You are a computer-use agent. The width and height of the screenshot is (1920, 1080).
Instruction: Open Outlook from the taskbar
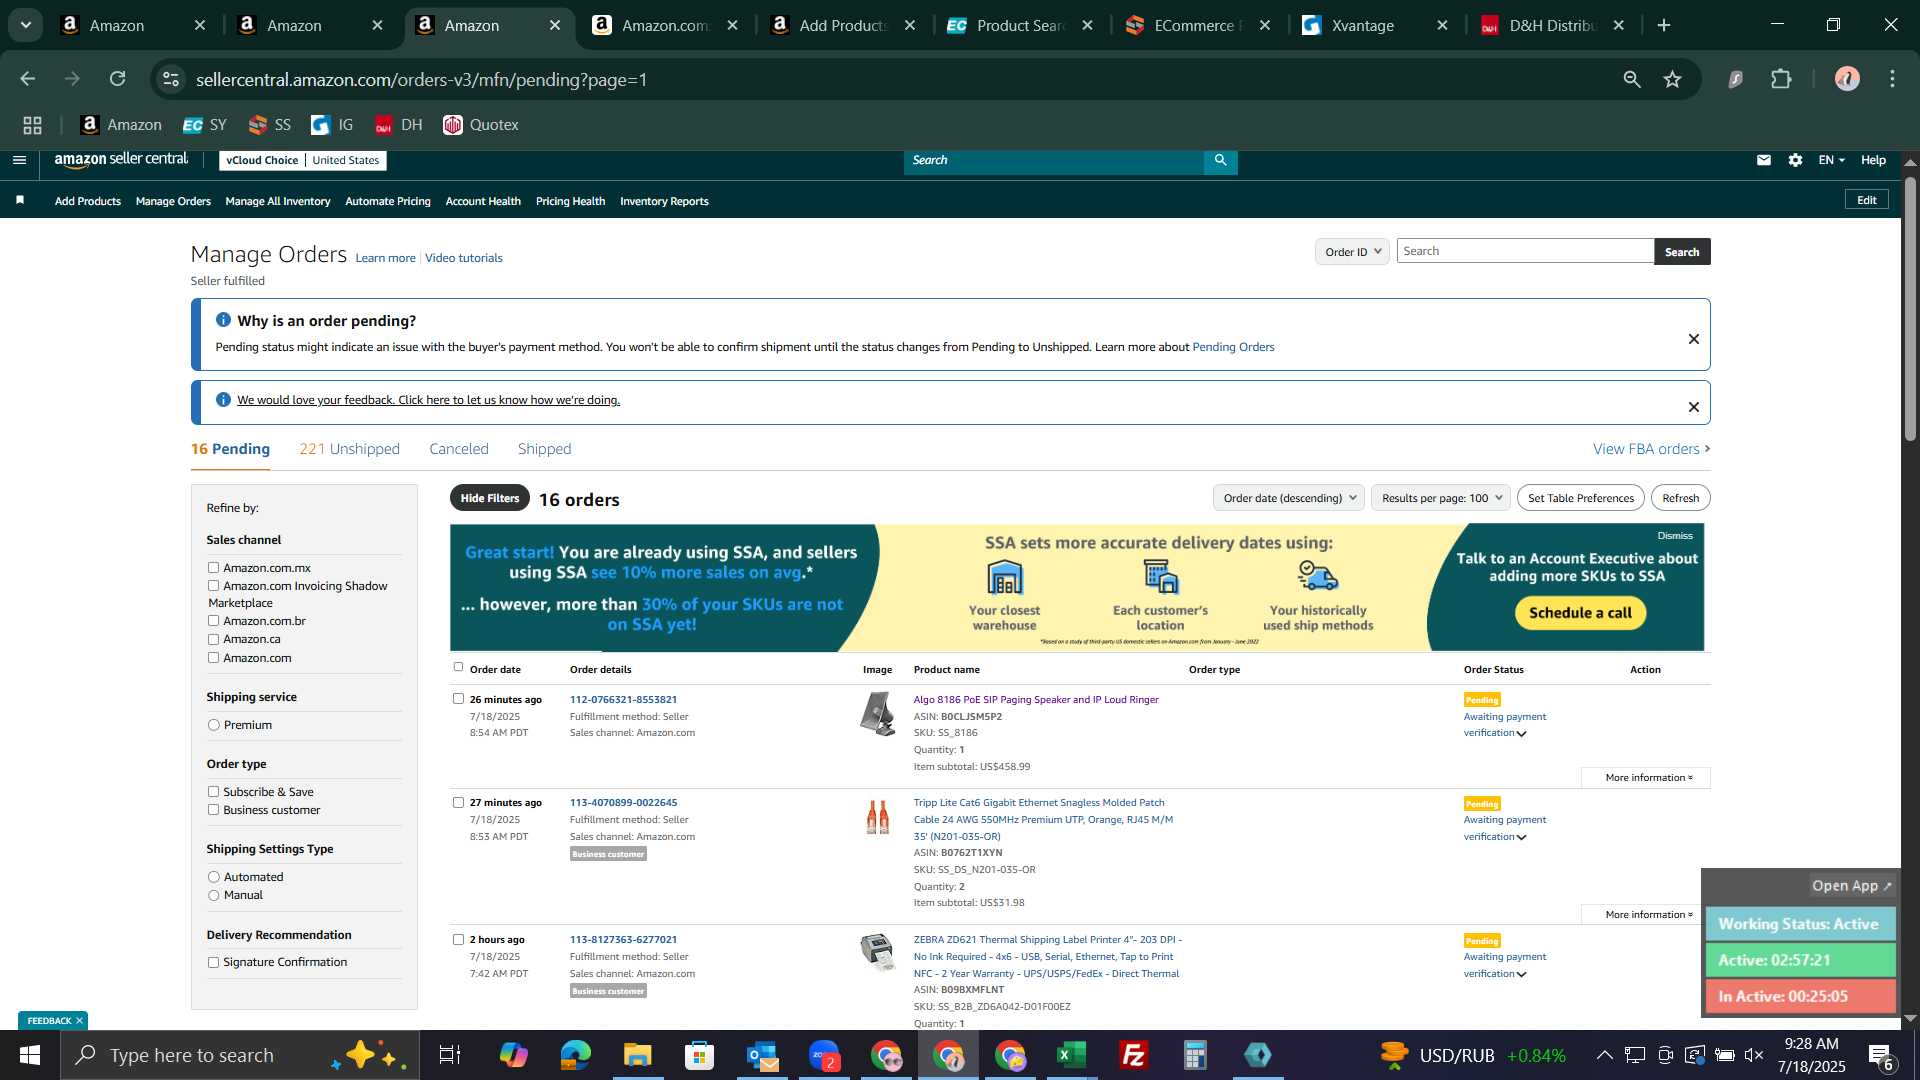[x=761, y=1055]
